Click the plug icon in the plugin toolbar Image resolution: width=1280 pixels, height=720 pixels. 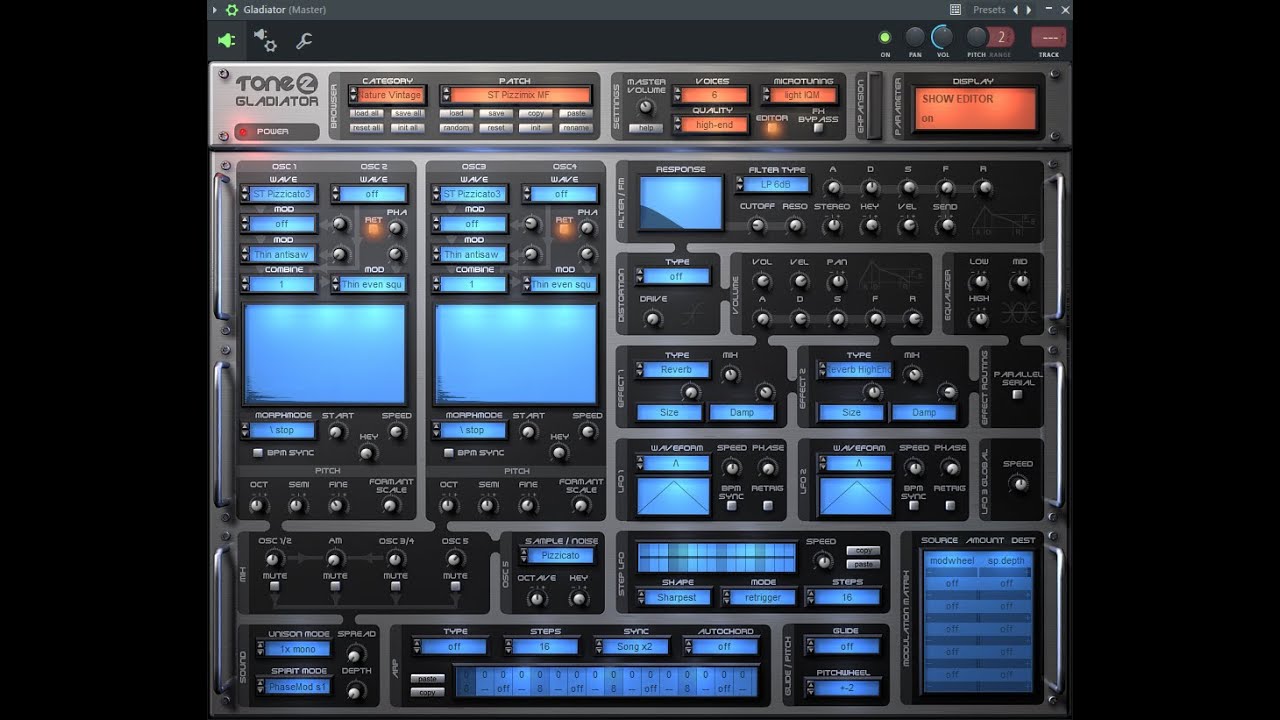pyautogui.click(x=227, y=40)
